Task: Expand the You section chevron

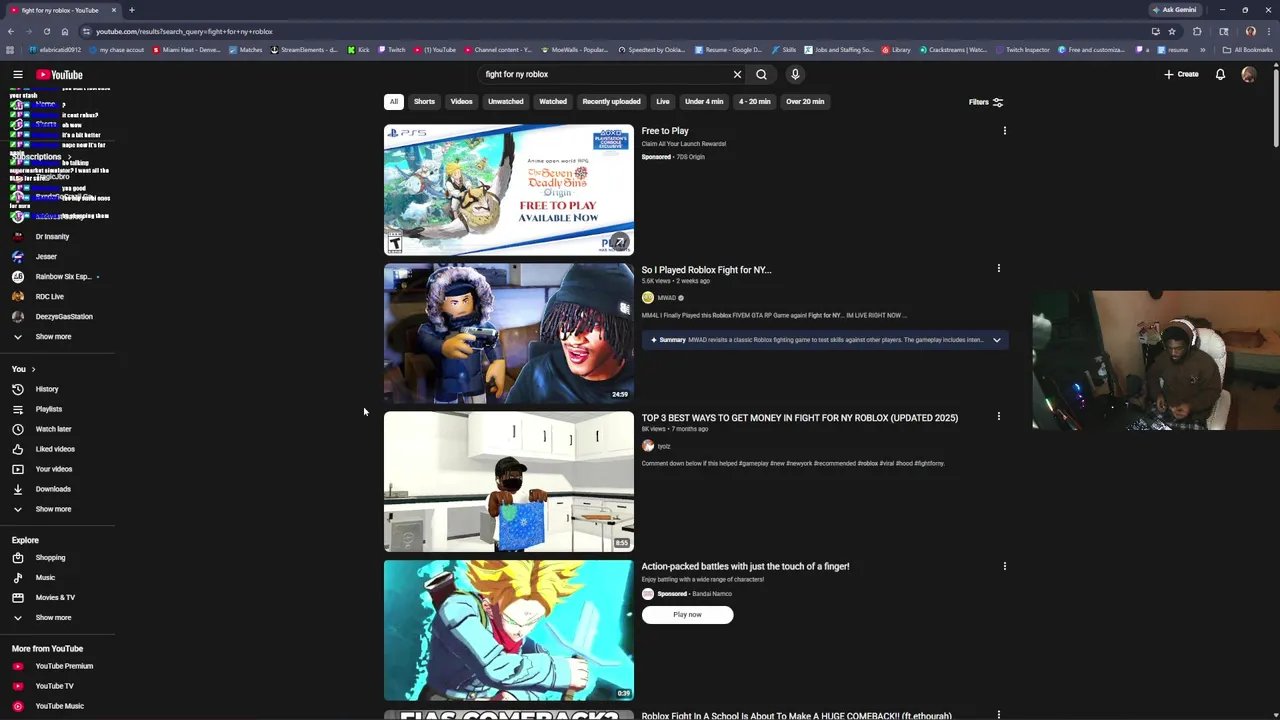Action: tap(33, 369)
